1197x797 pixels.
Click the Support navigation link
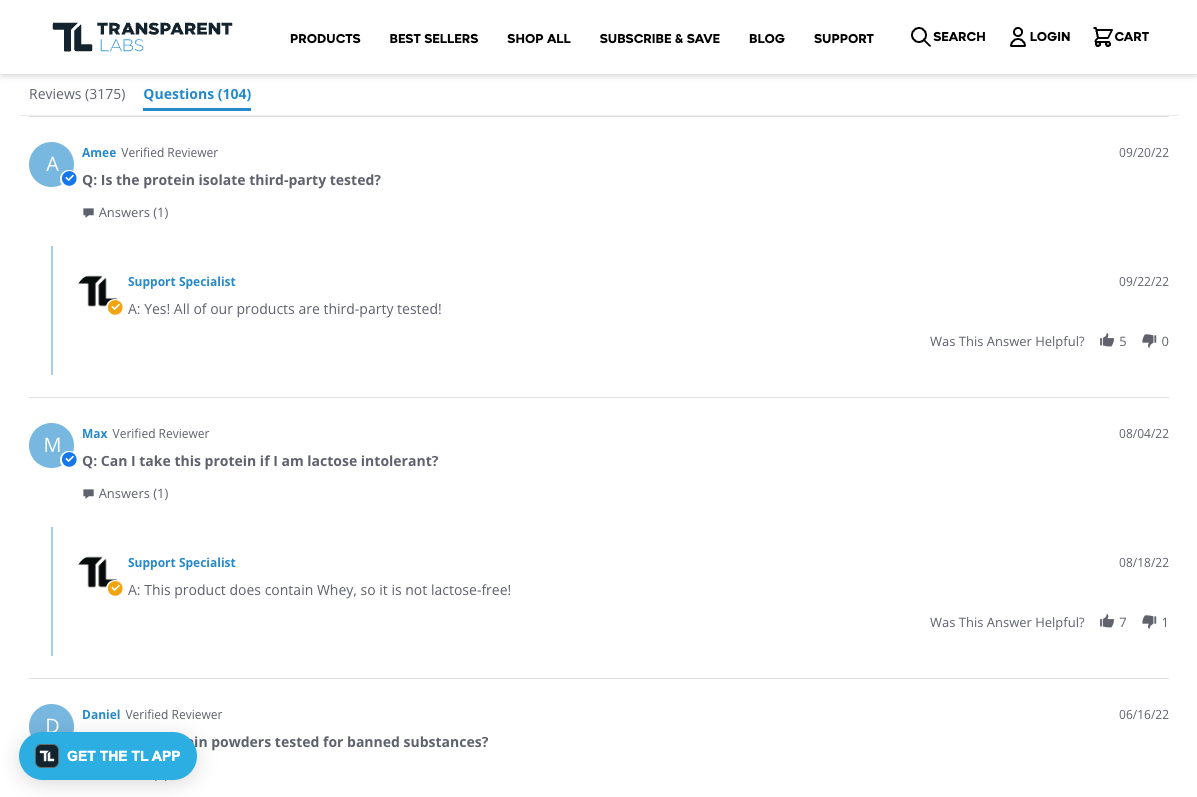coord(844,38)
